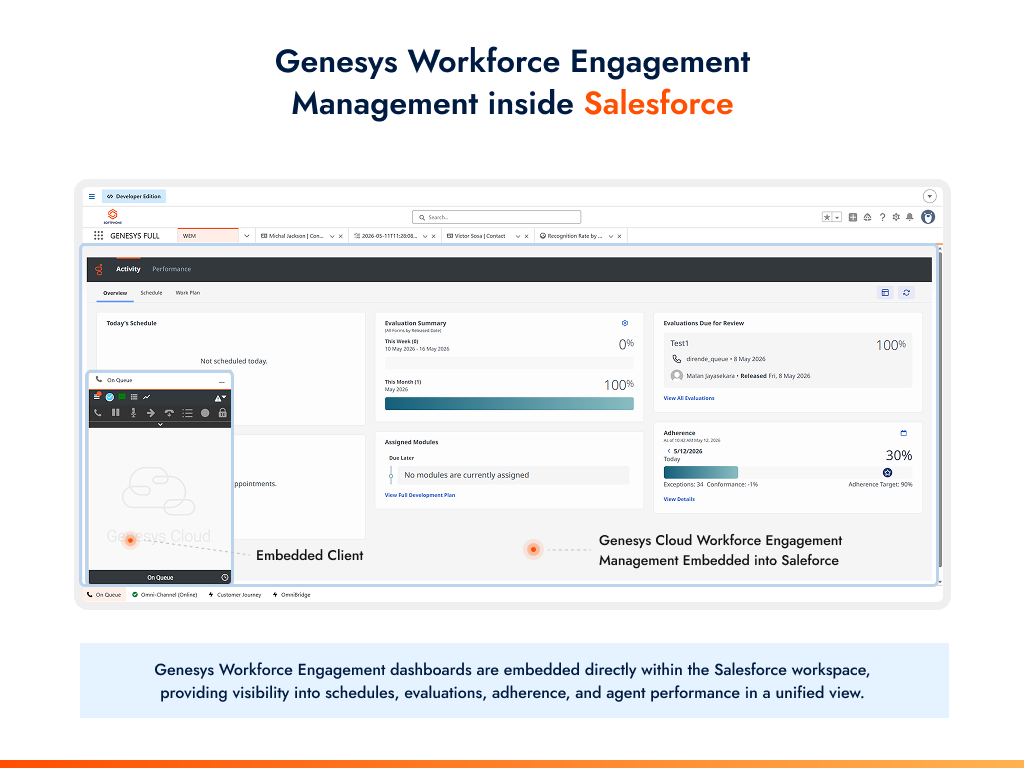Toggle the On Queue status bar
The height and width of the screenshot is (768, 1024).
(x=160, y=577)
